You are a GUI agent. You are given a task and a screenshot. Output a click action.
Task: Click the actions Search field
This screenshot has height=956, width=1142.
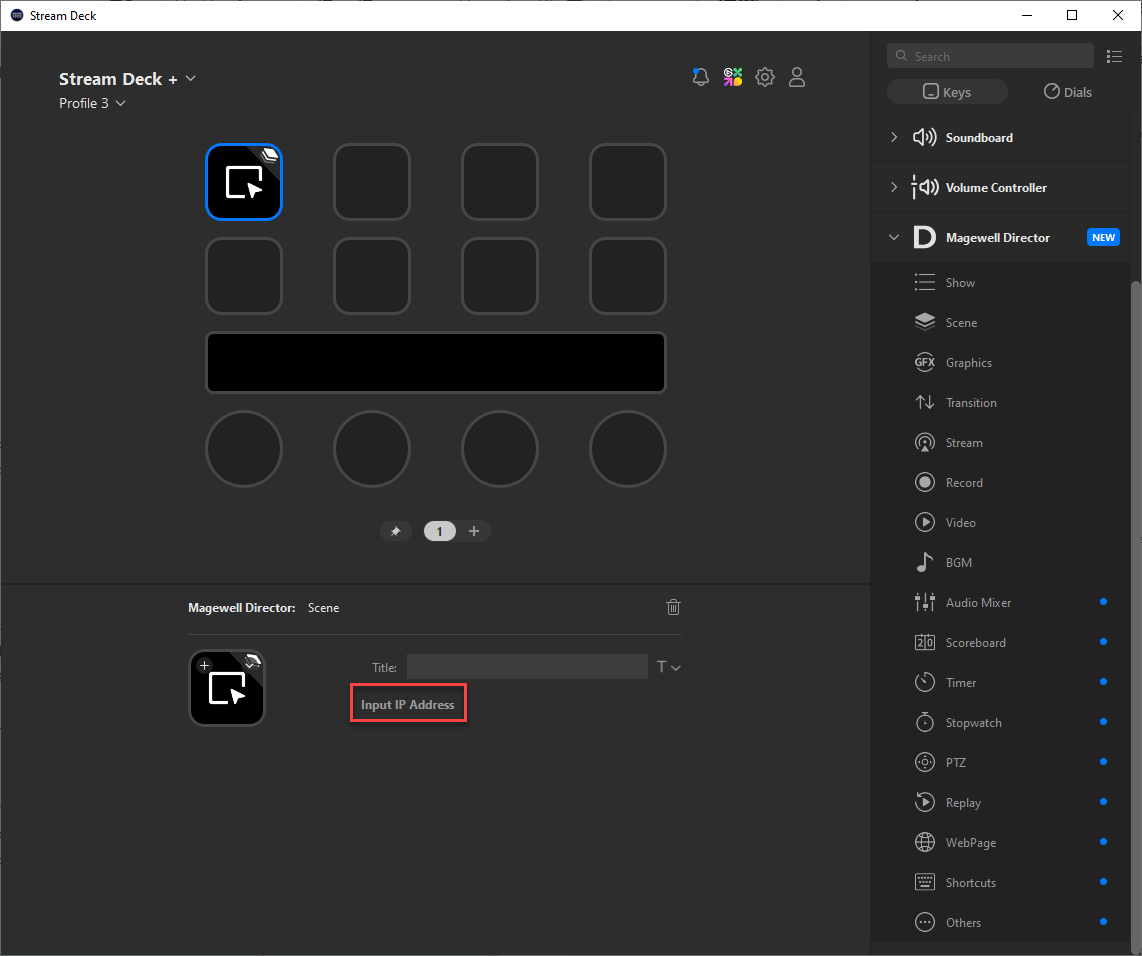(991, 56)
